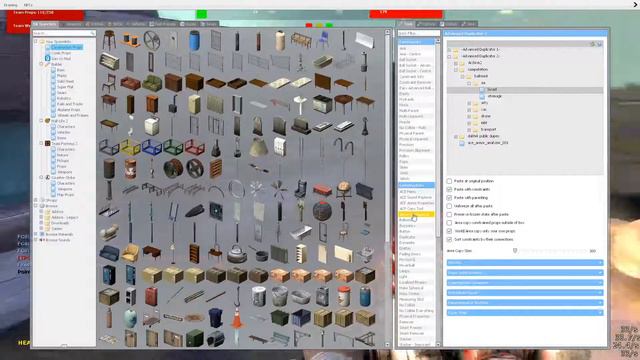Collapse the Team Fortress 2 spawnlist node
The image size is (640, 360).
[41, 144]
